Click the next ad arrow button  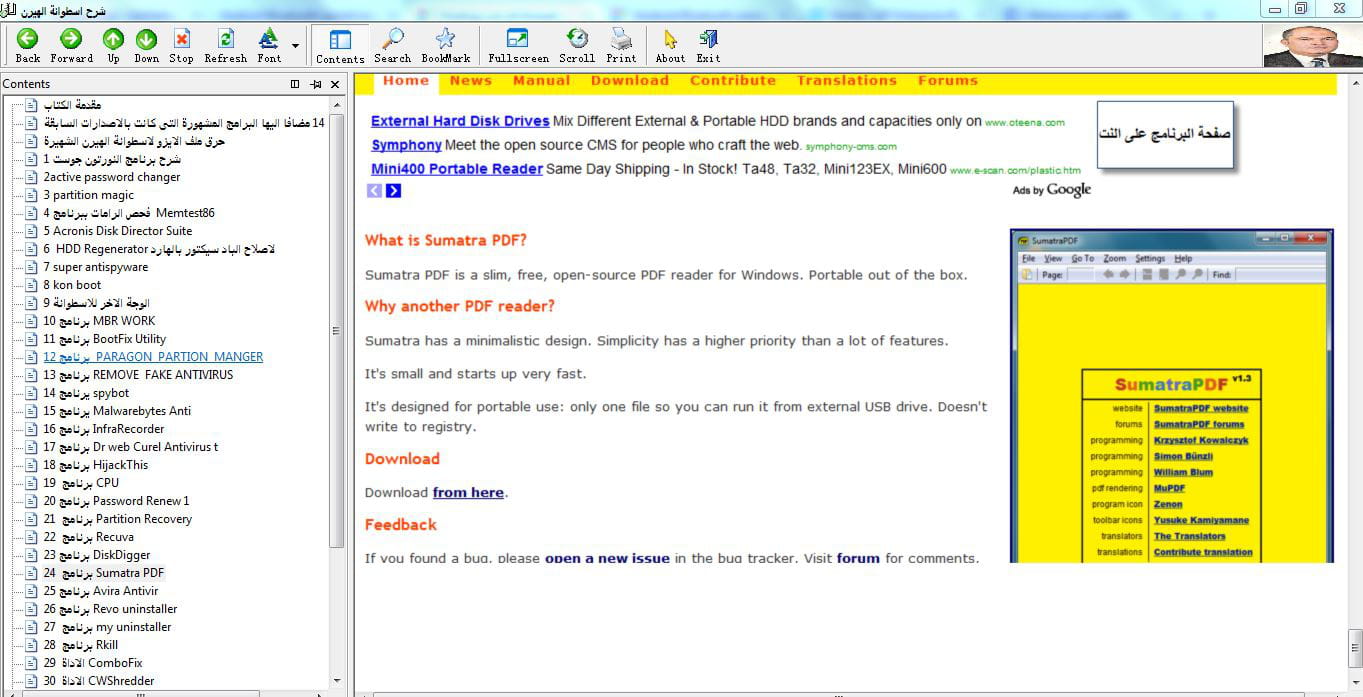tap(393, 190)
